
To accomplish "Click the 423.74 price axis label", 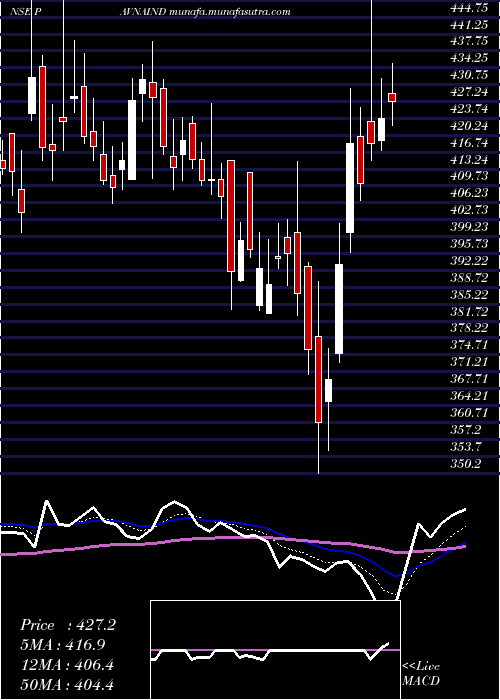I will (470, 109).
